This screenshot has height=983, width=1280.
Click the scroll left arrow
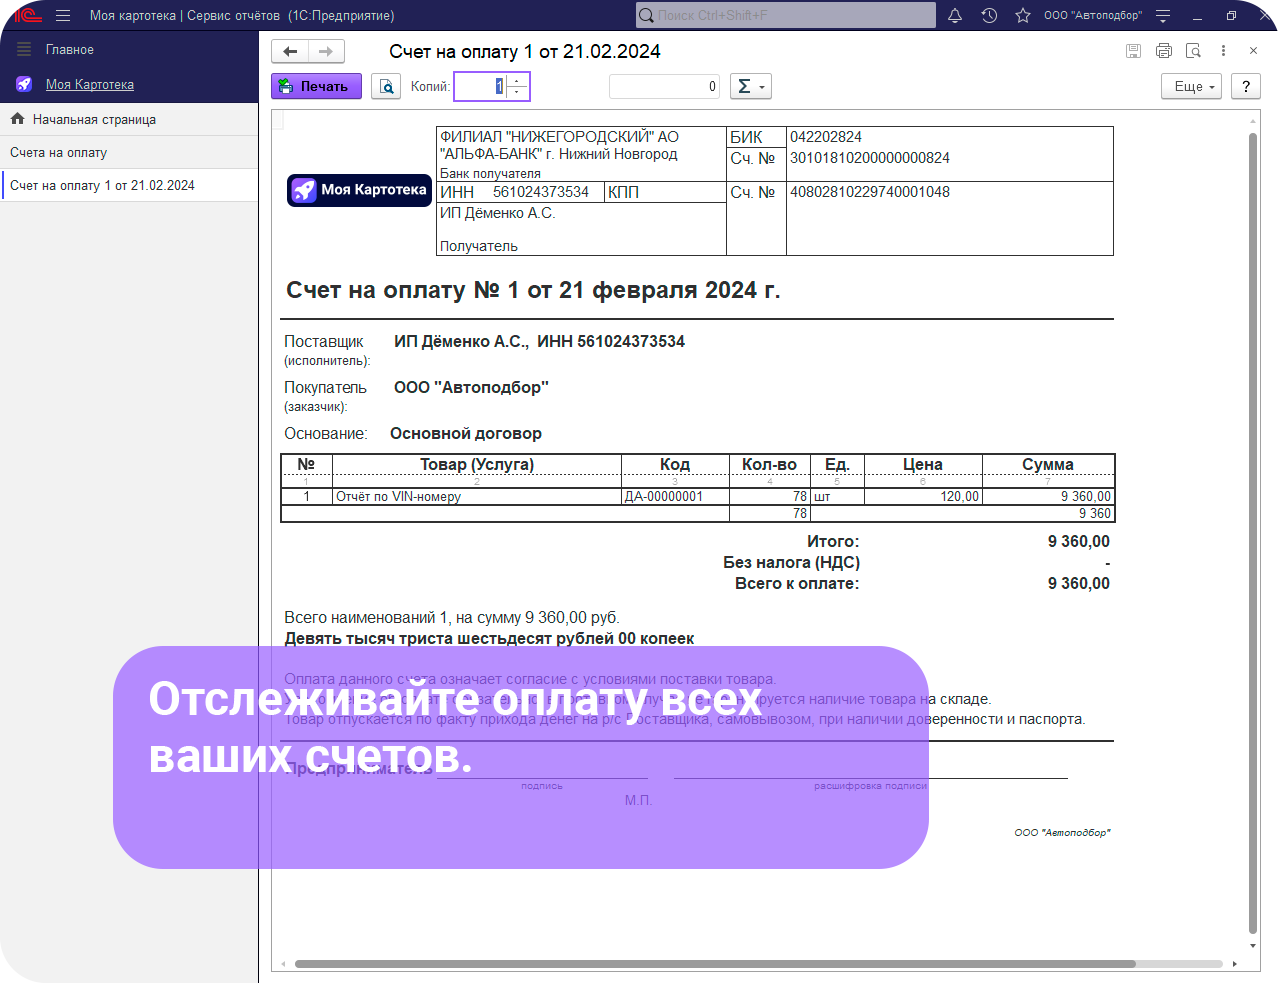coord(283,964)
